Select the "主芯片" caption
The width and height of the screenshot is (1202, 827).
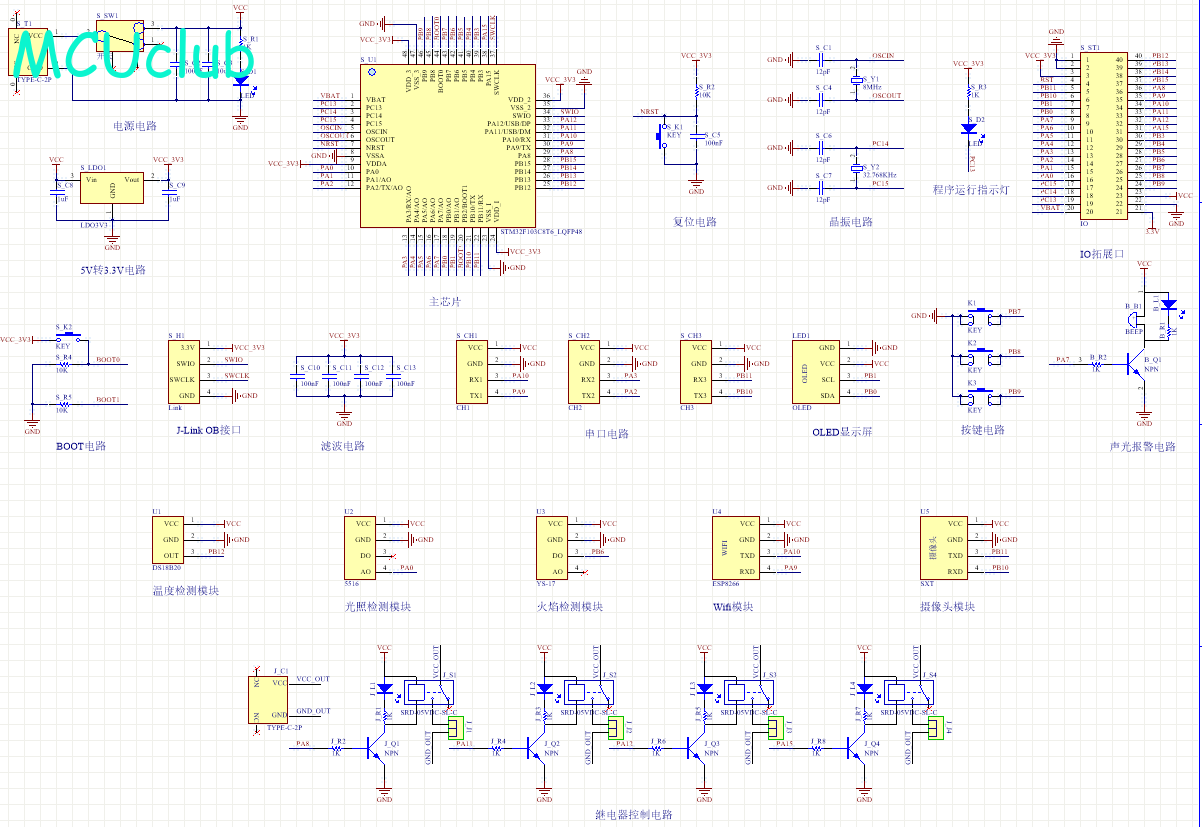445,302
